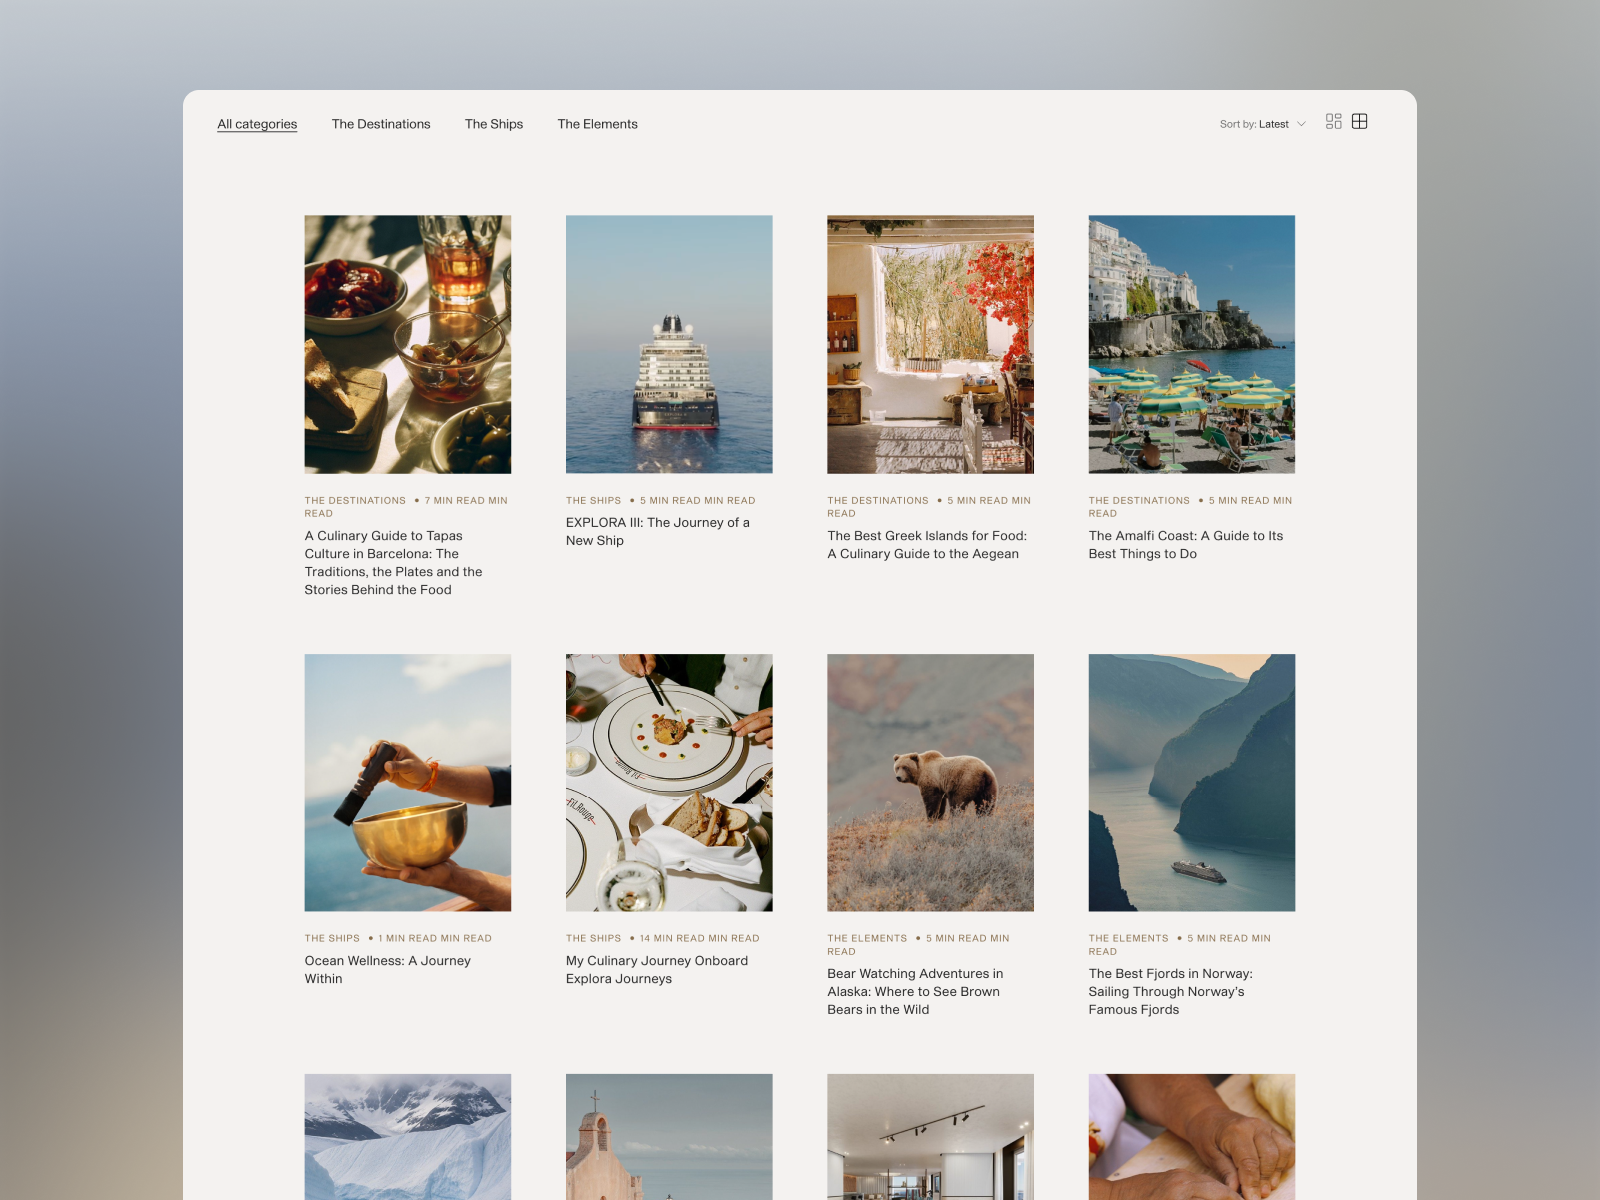This screenshot has width=1600, height=1200.
Task: Click the 1 MIN READ text
Action: [x=408, y=939]
